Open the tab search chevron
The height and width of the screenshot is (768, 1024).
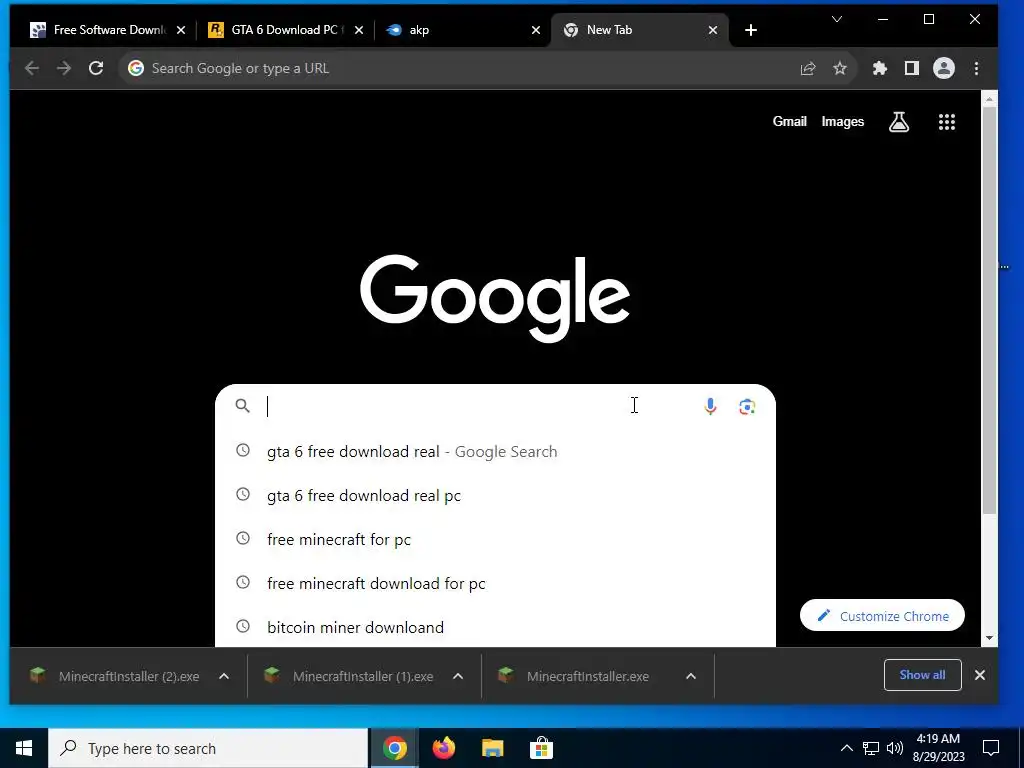pyautogui.click(x=837, y=19)
